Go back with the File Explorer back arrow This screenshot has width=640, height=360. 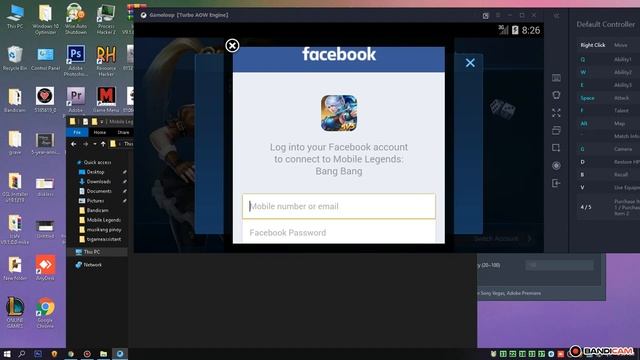point(73,144)
